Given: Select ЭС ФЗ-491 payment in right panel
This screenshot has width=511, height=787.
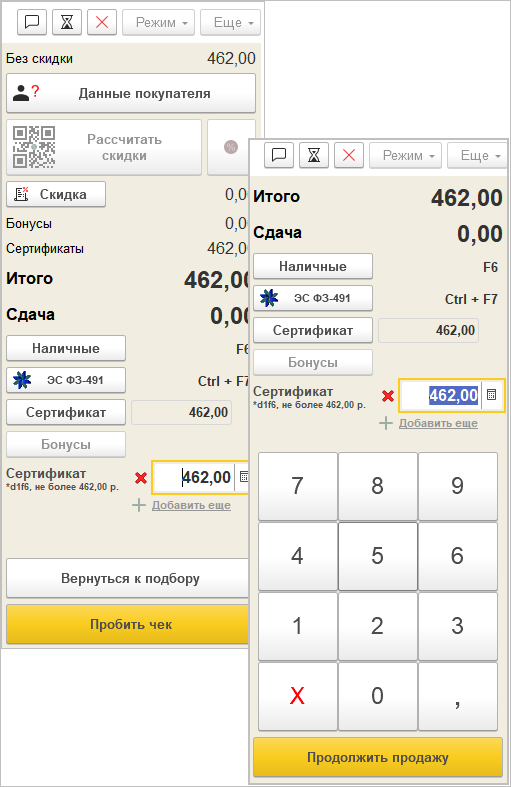Looking at the screenshot, I should tap(313, 298).
